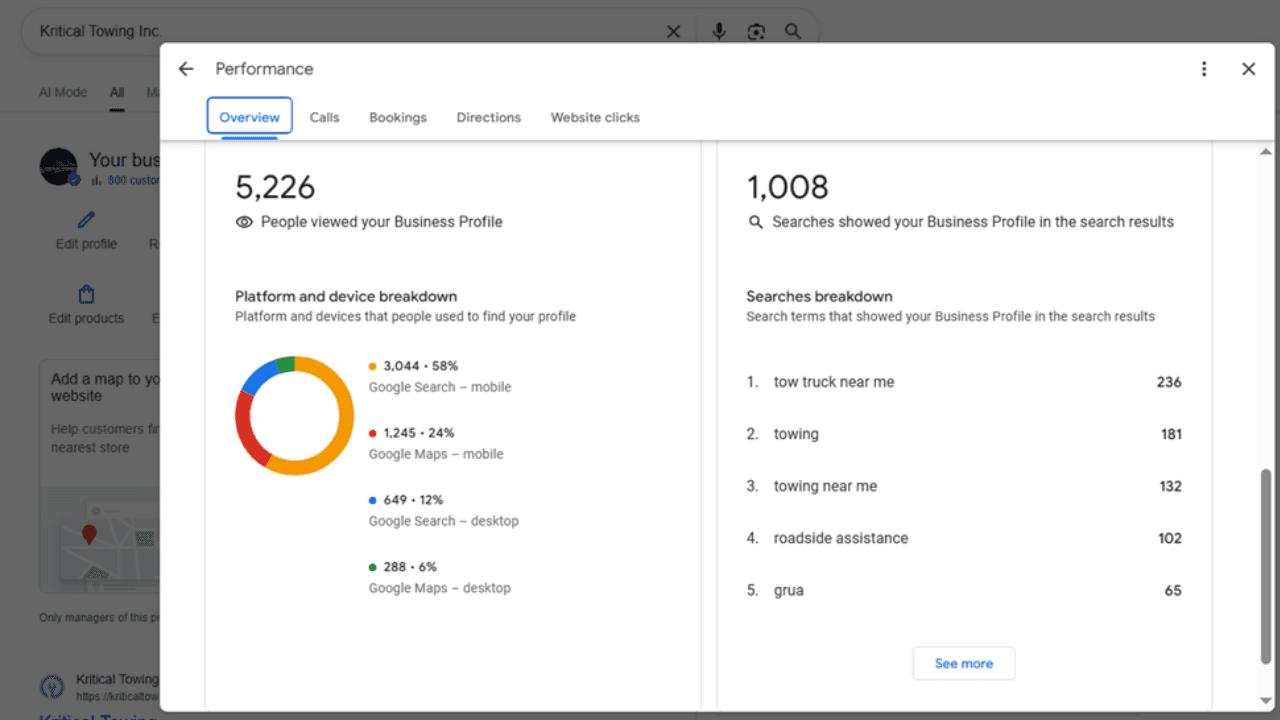Click scrollbar down arrow in dialog
The width and height of the screenshot is (1280, 720).
tap(1265, 701)
